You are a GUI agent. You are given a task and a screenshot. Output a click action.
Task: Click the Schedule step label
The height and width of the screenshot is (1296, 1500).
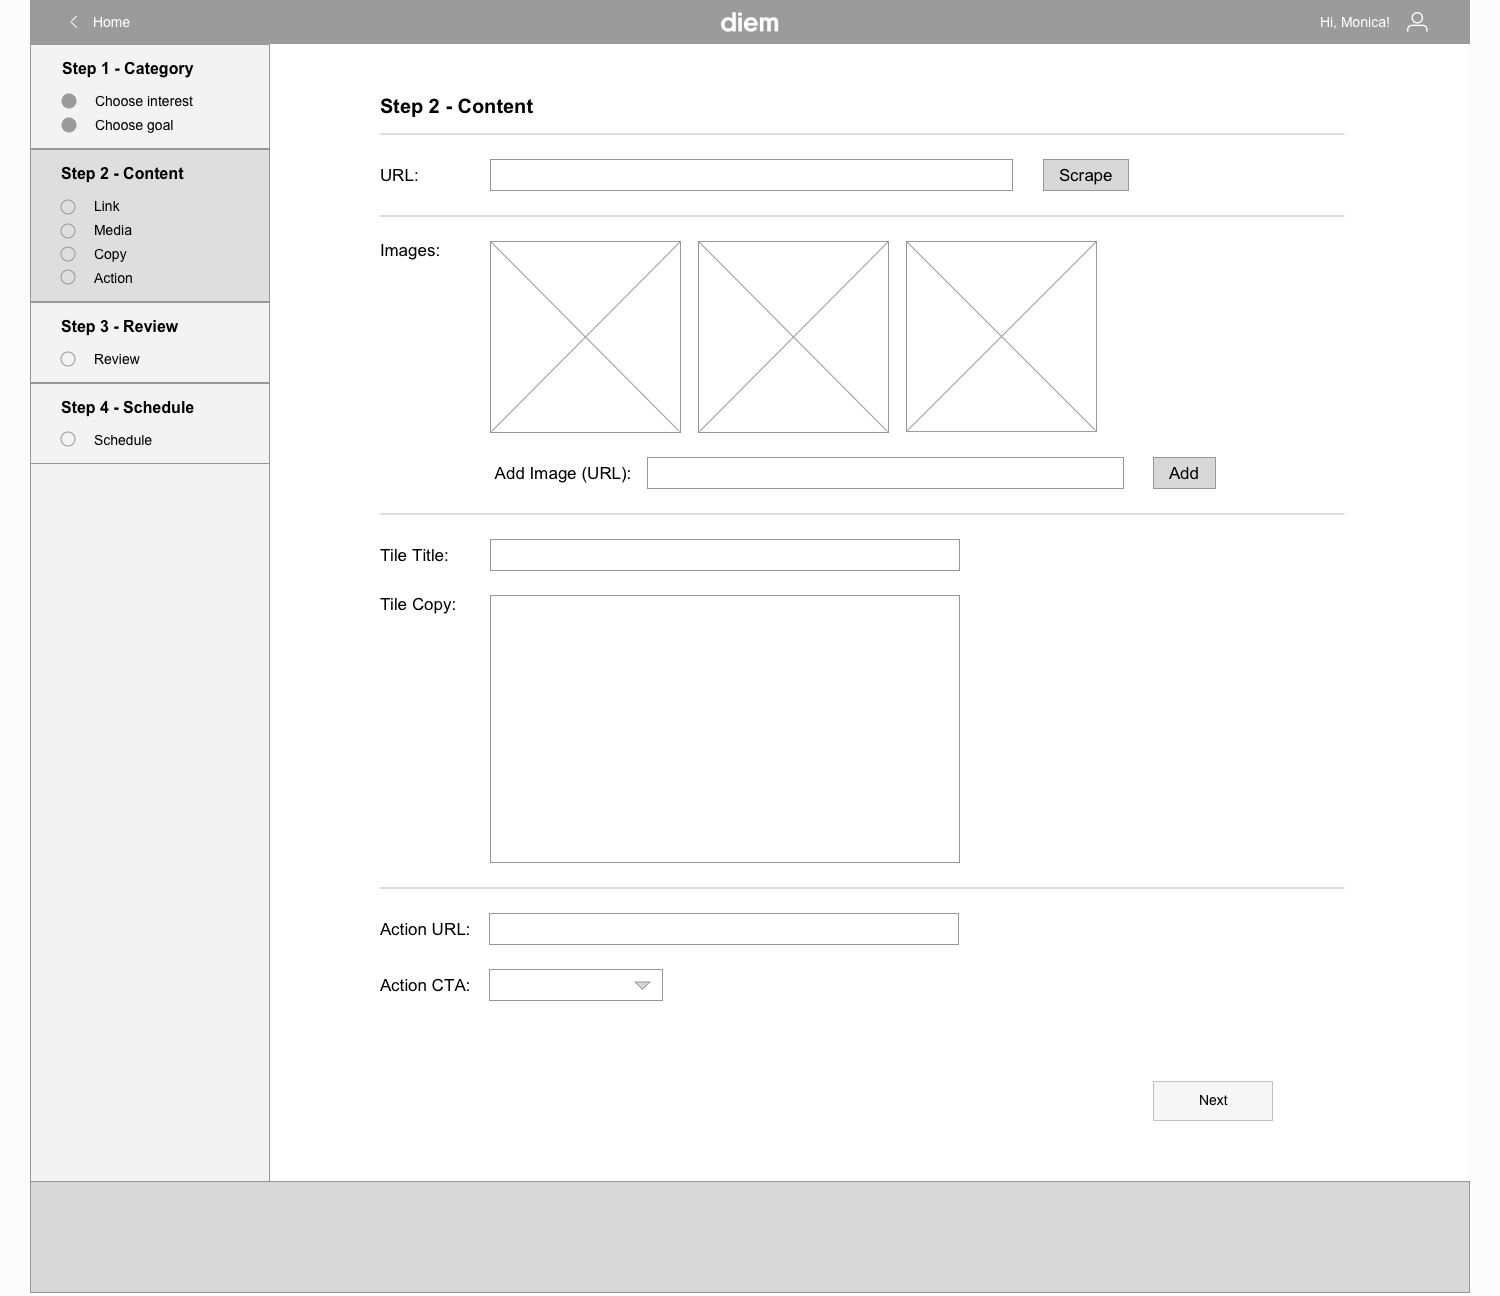click(x=123, y=440)
